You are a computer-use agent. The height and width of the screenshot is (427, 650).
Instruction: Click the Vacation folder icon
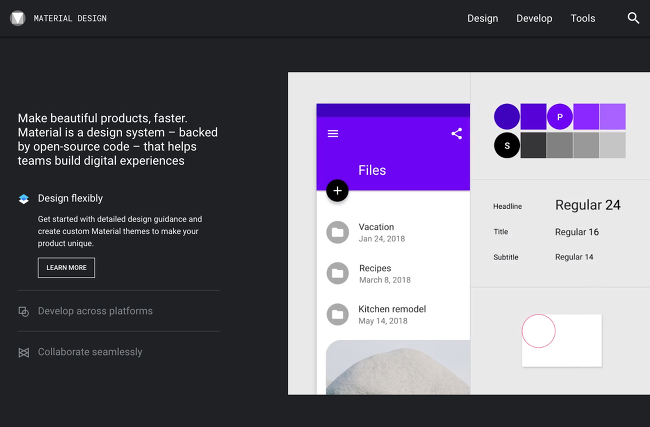pos(337,233)
